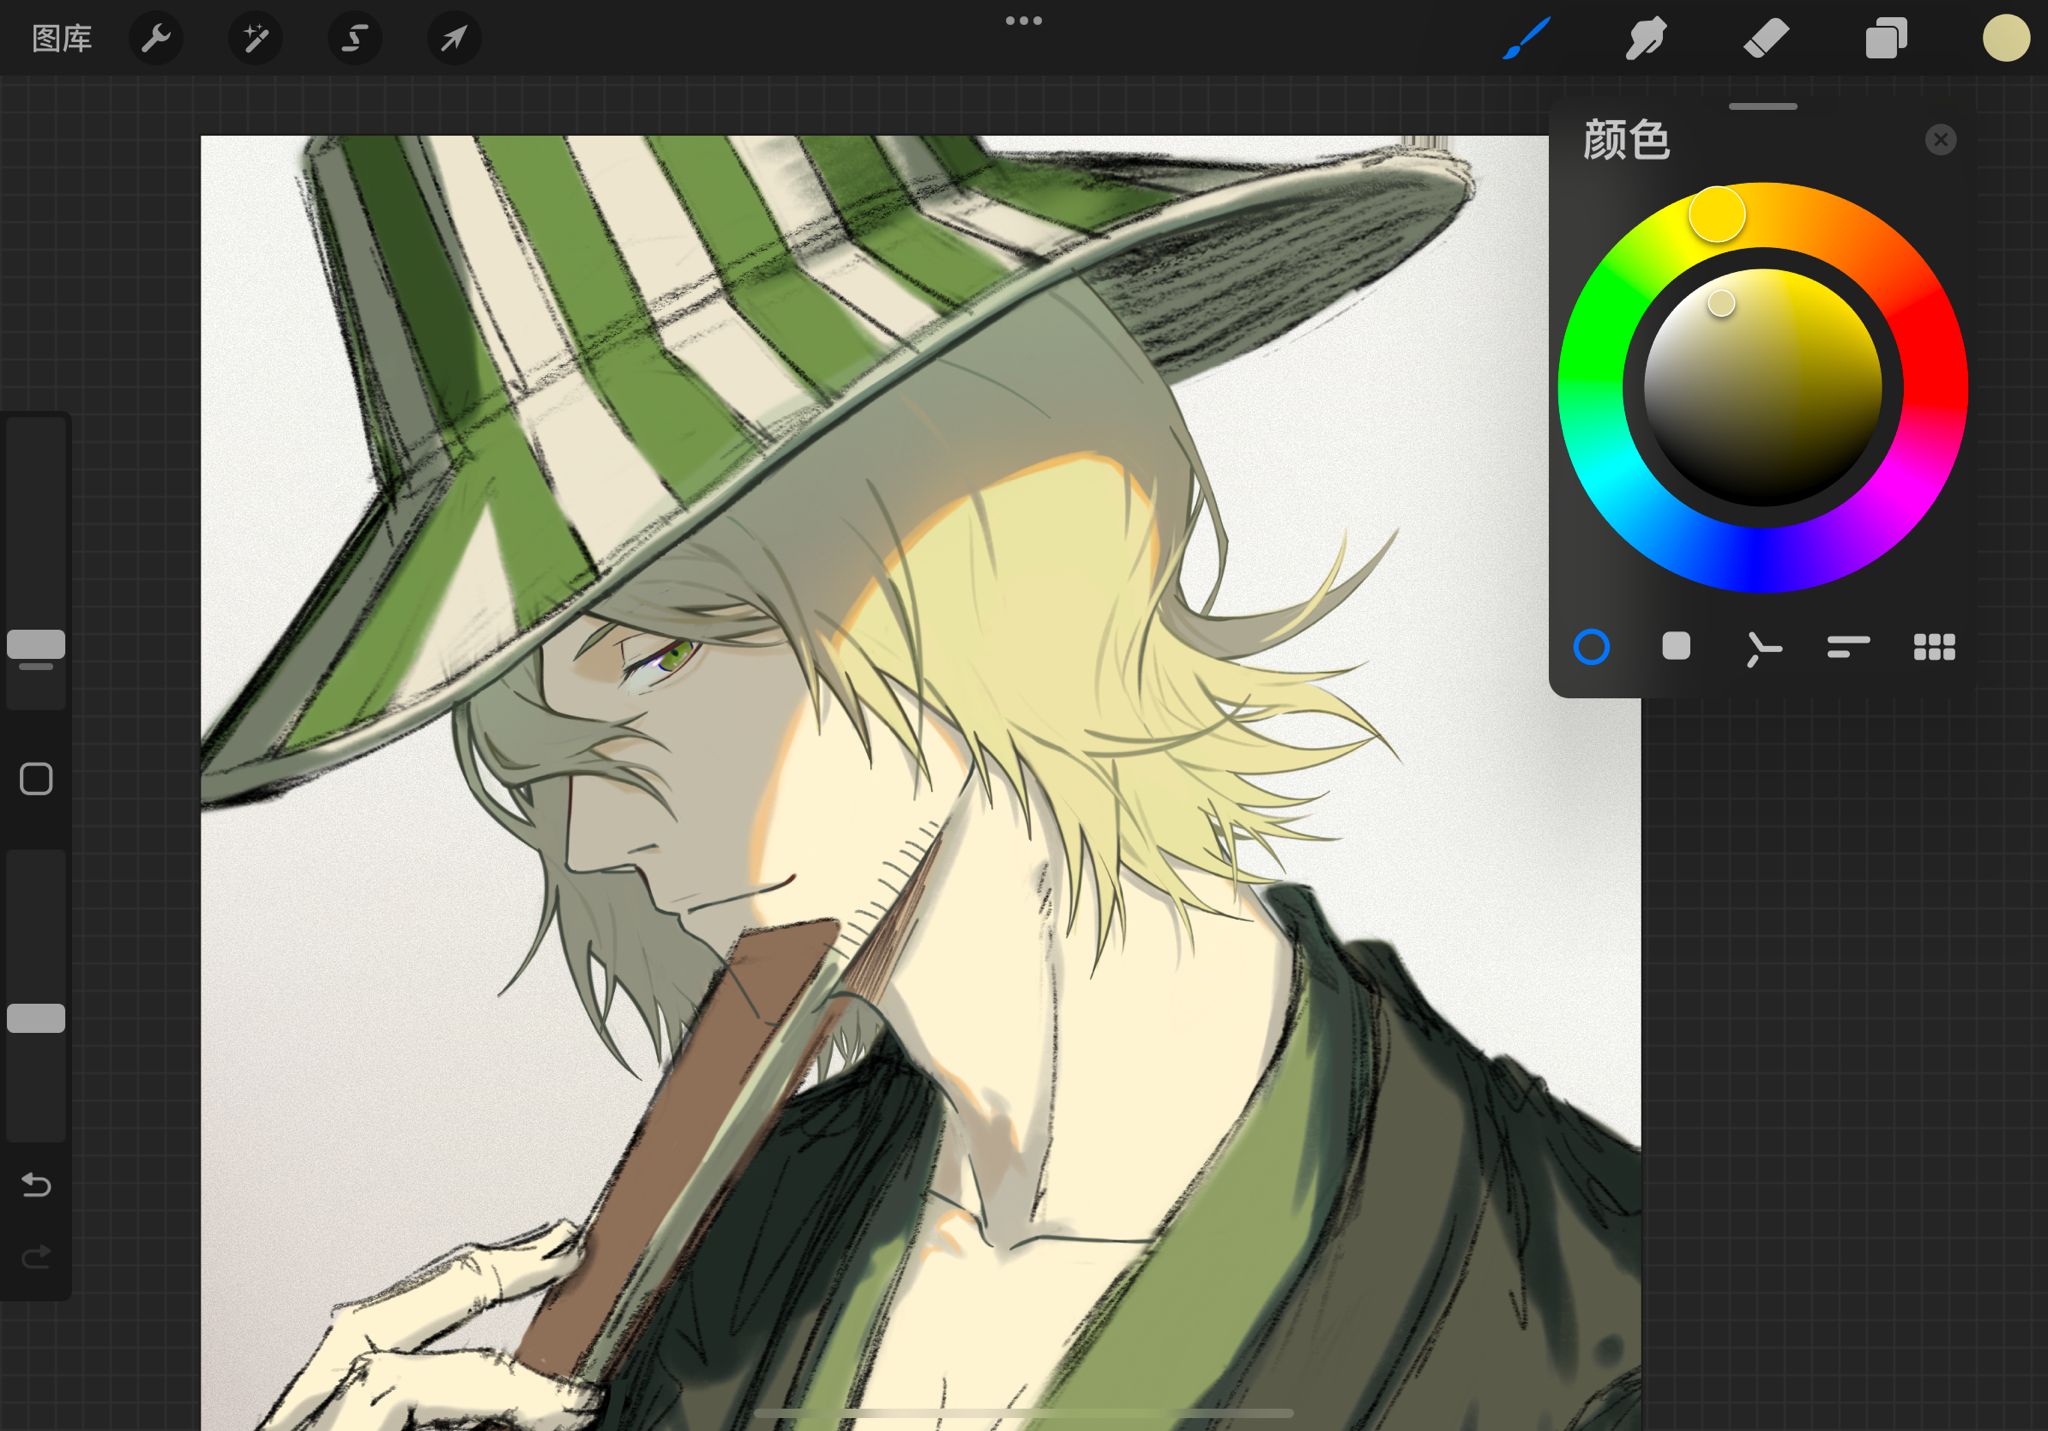Select the Smudge finger tool
2048x1431 pixels.
tap(1646, 39)
